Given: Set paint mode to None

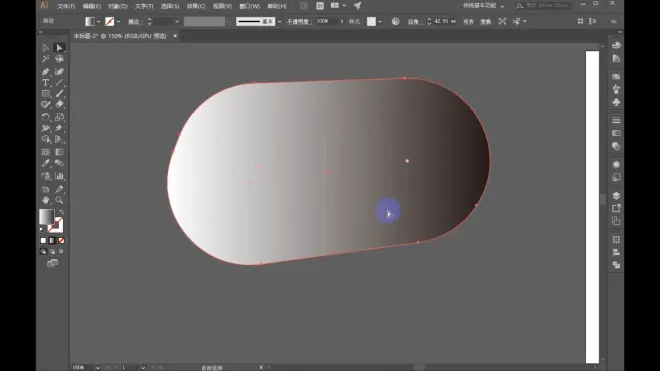Looking at the screenshot, I should pyautogui.click(x=61, y=240).
